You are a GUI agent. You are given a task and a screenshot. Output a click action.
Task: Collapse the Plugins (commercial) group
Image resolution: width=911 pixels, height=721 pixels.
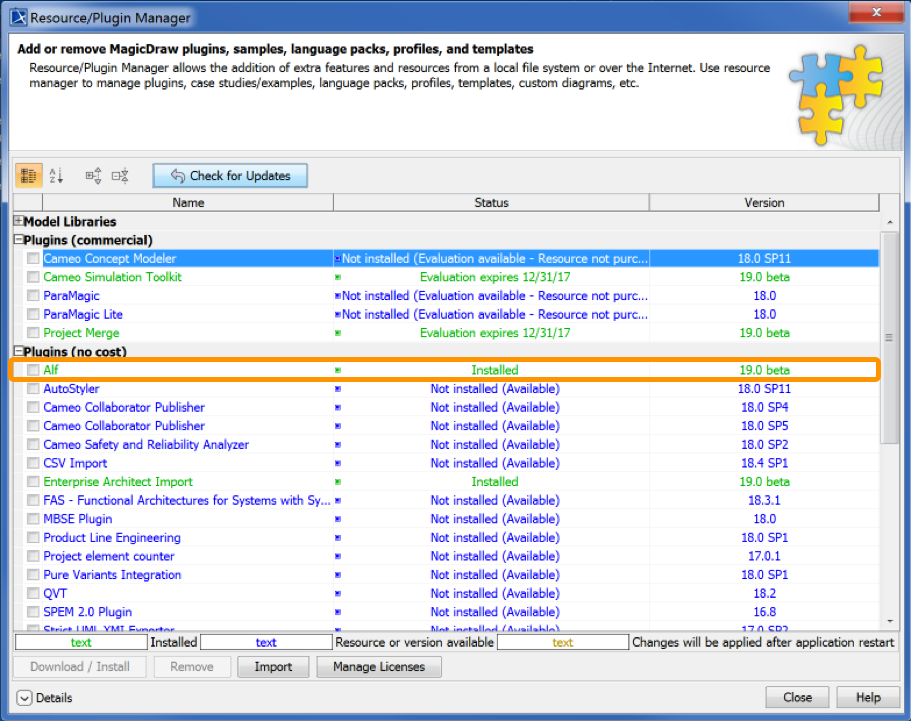pos(18,240)
